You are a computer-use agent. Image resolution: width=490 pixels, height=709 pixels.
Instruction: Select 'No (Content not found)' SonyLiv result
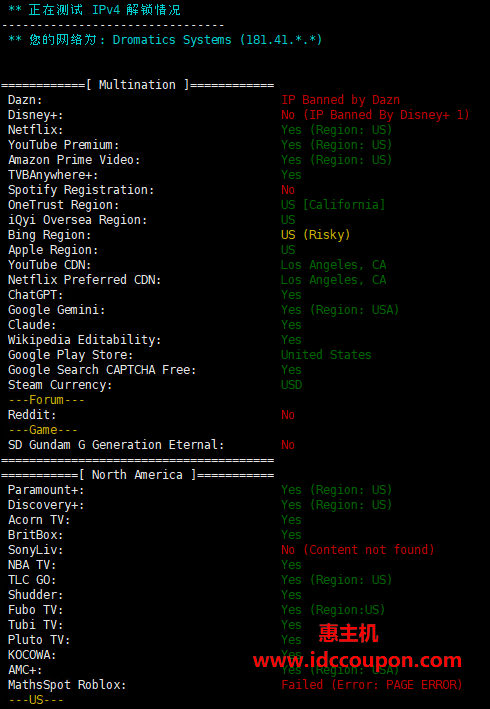coord(358,550)
